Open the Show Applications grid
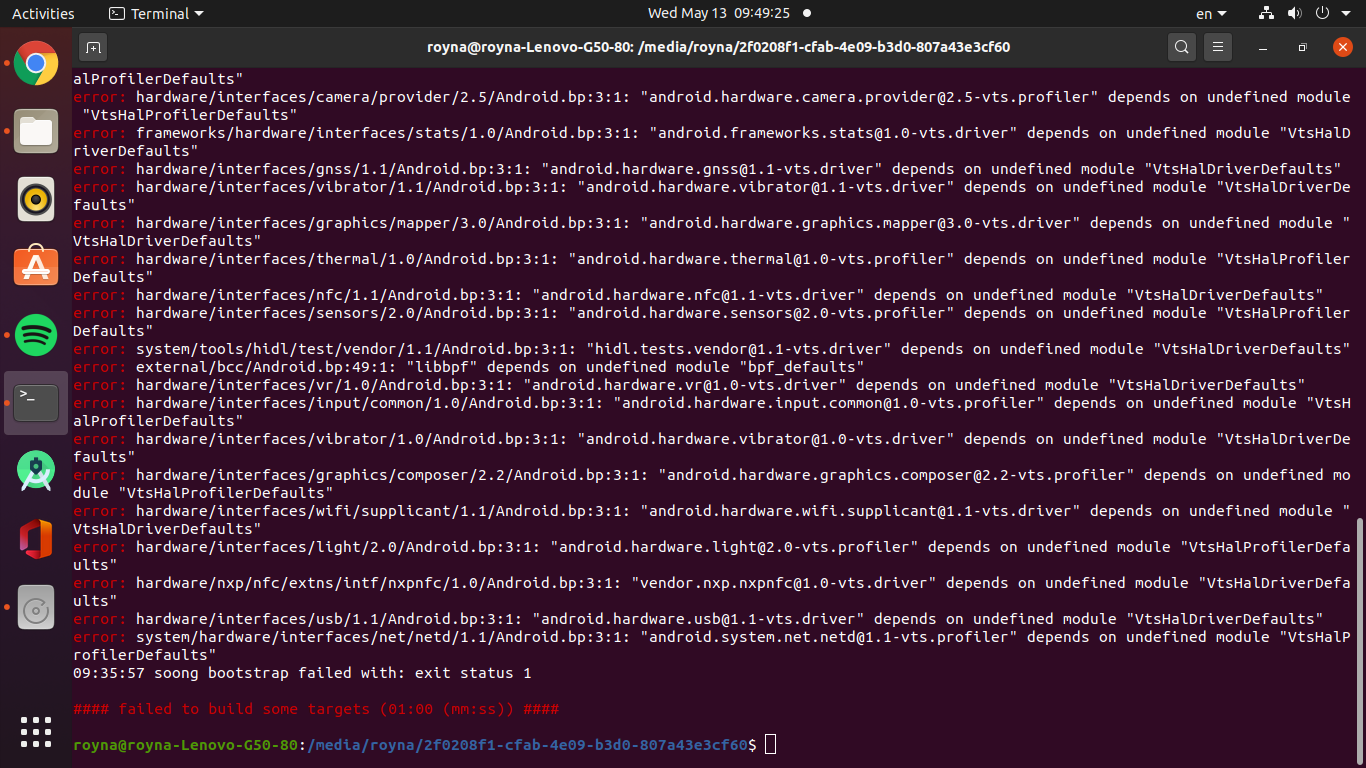Image resolution: width=1366 pixels, height=768 pixels. coord(35,732)
